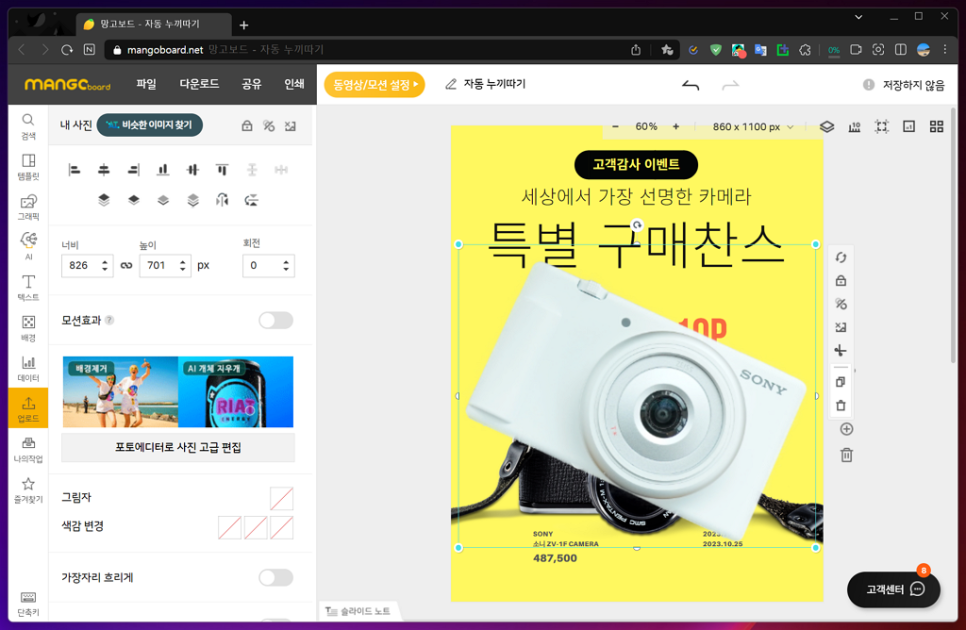This screenshot has height=630, width=966.
Task: Open the 인쇄 print menu
Action: click(294, 84)
